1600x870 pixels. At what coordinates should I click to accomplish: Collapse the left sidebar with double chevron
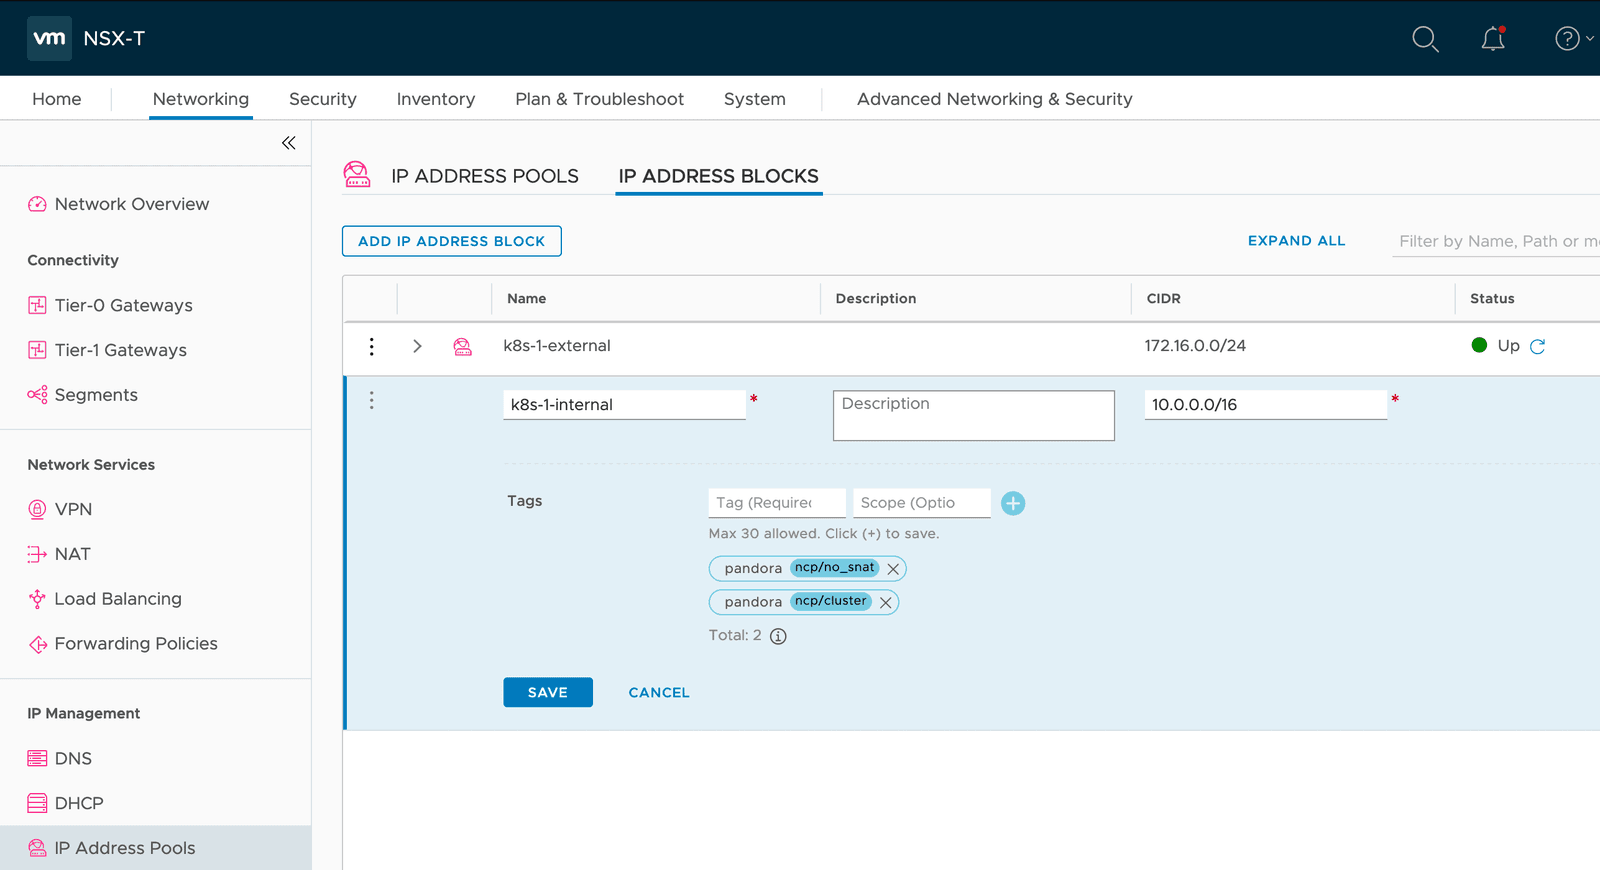288,143
